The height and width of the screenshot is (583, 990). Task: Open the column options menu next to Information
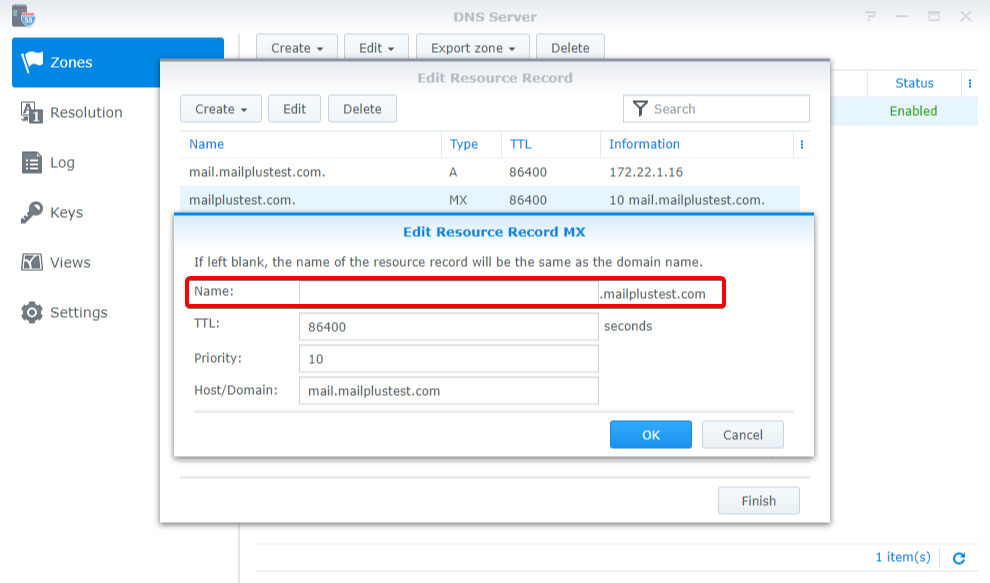coord(802,144)
